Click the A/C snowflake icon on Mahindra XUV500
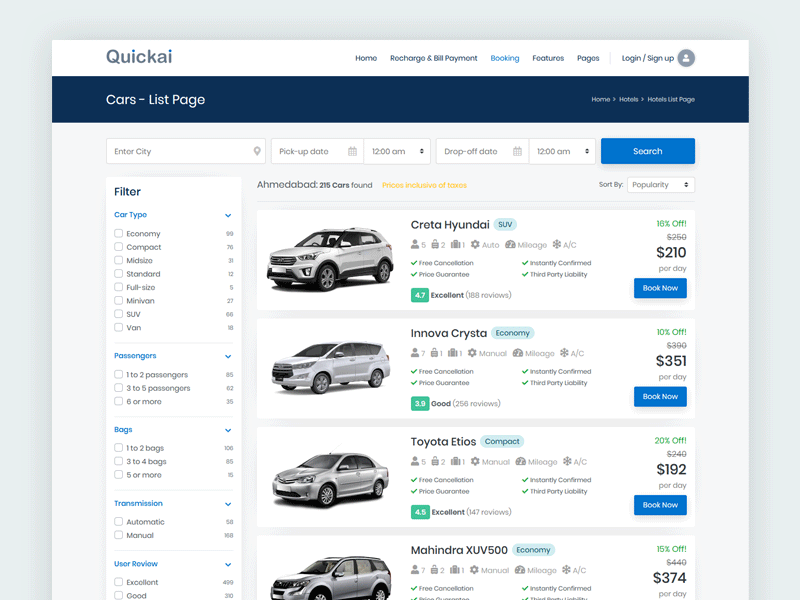The height and width of the screenshot is (600, 800). pos(566,570)
